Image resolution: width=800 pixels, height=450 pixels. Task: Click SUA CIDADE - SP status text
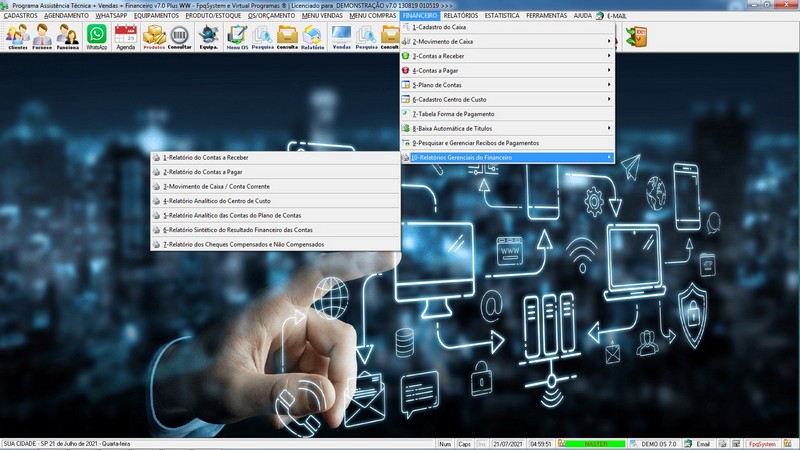[x=66, y=444]
